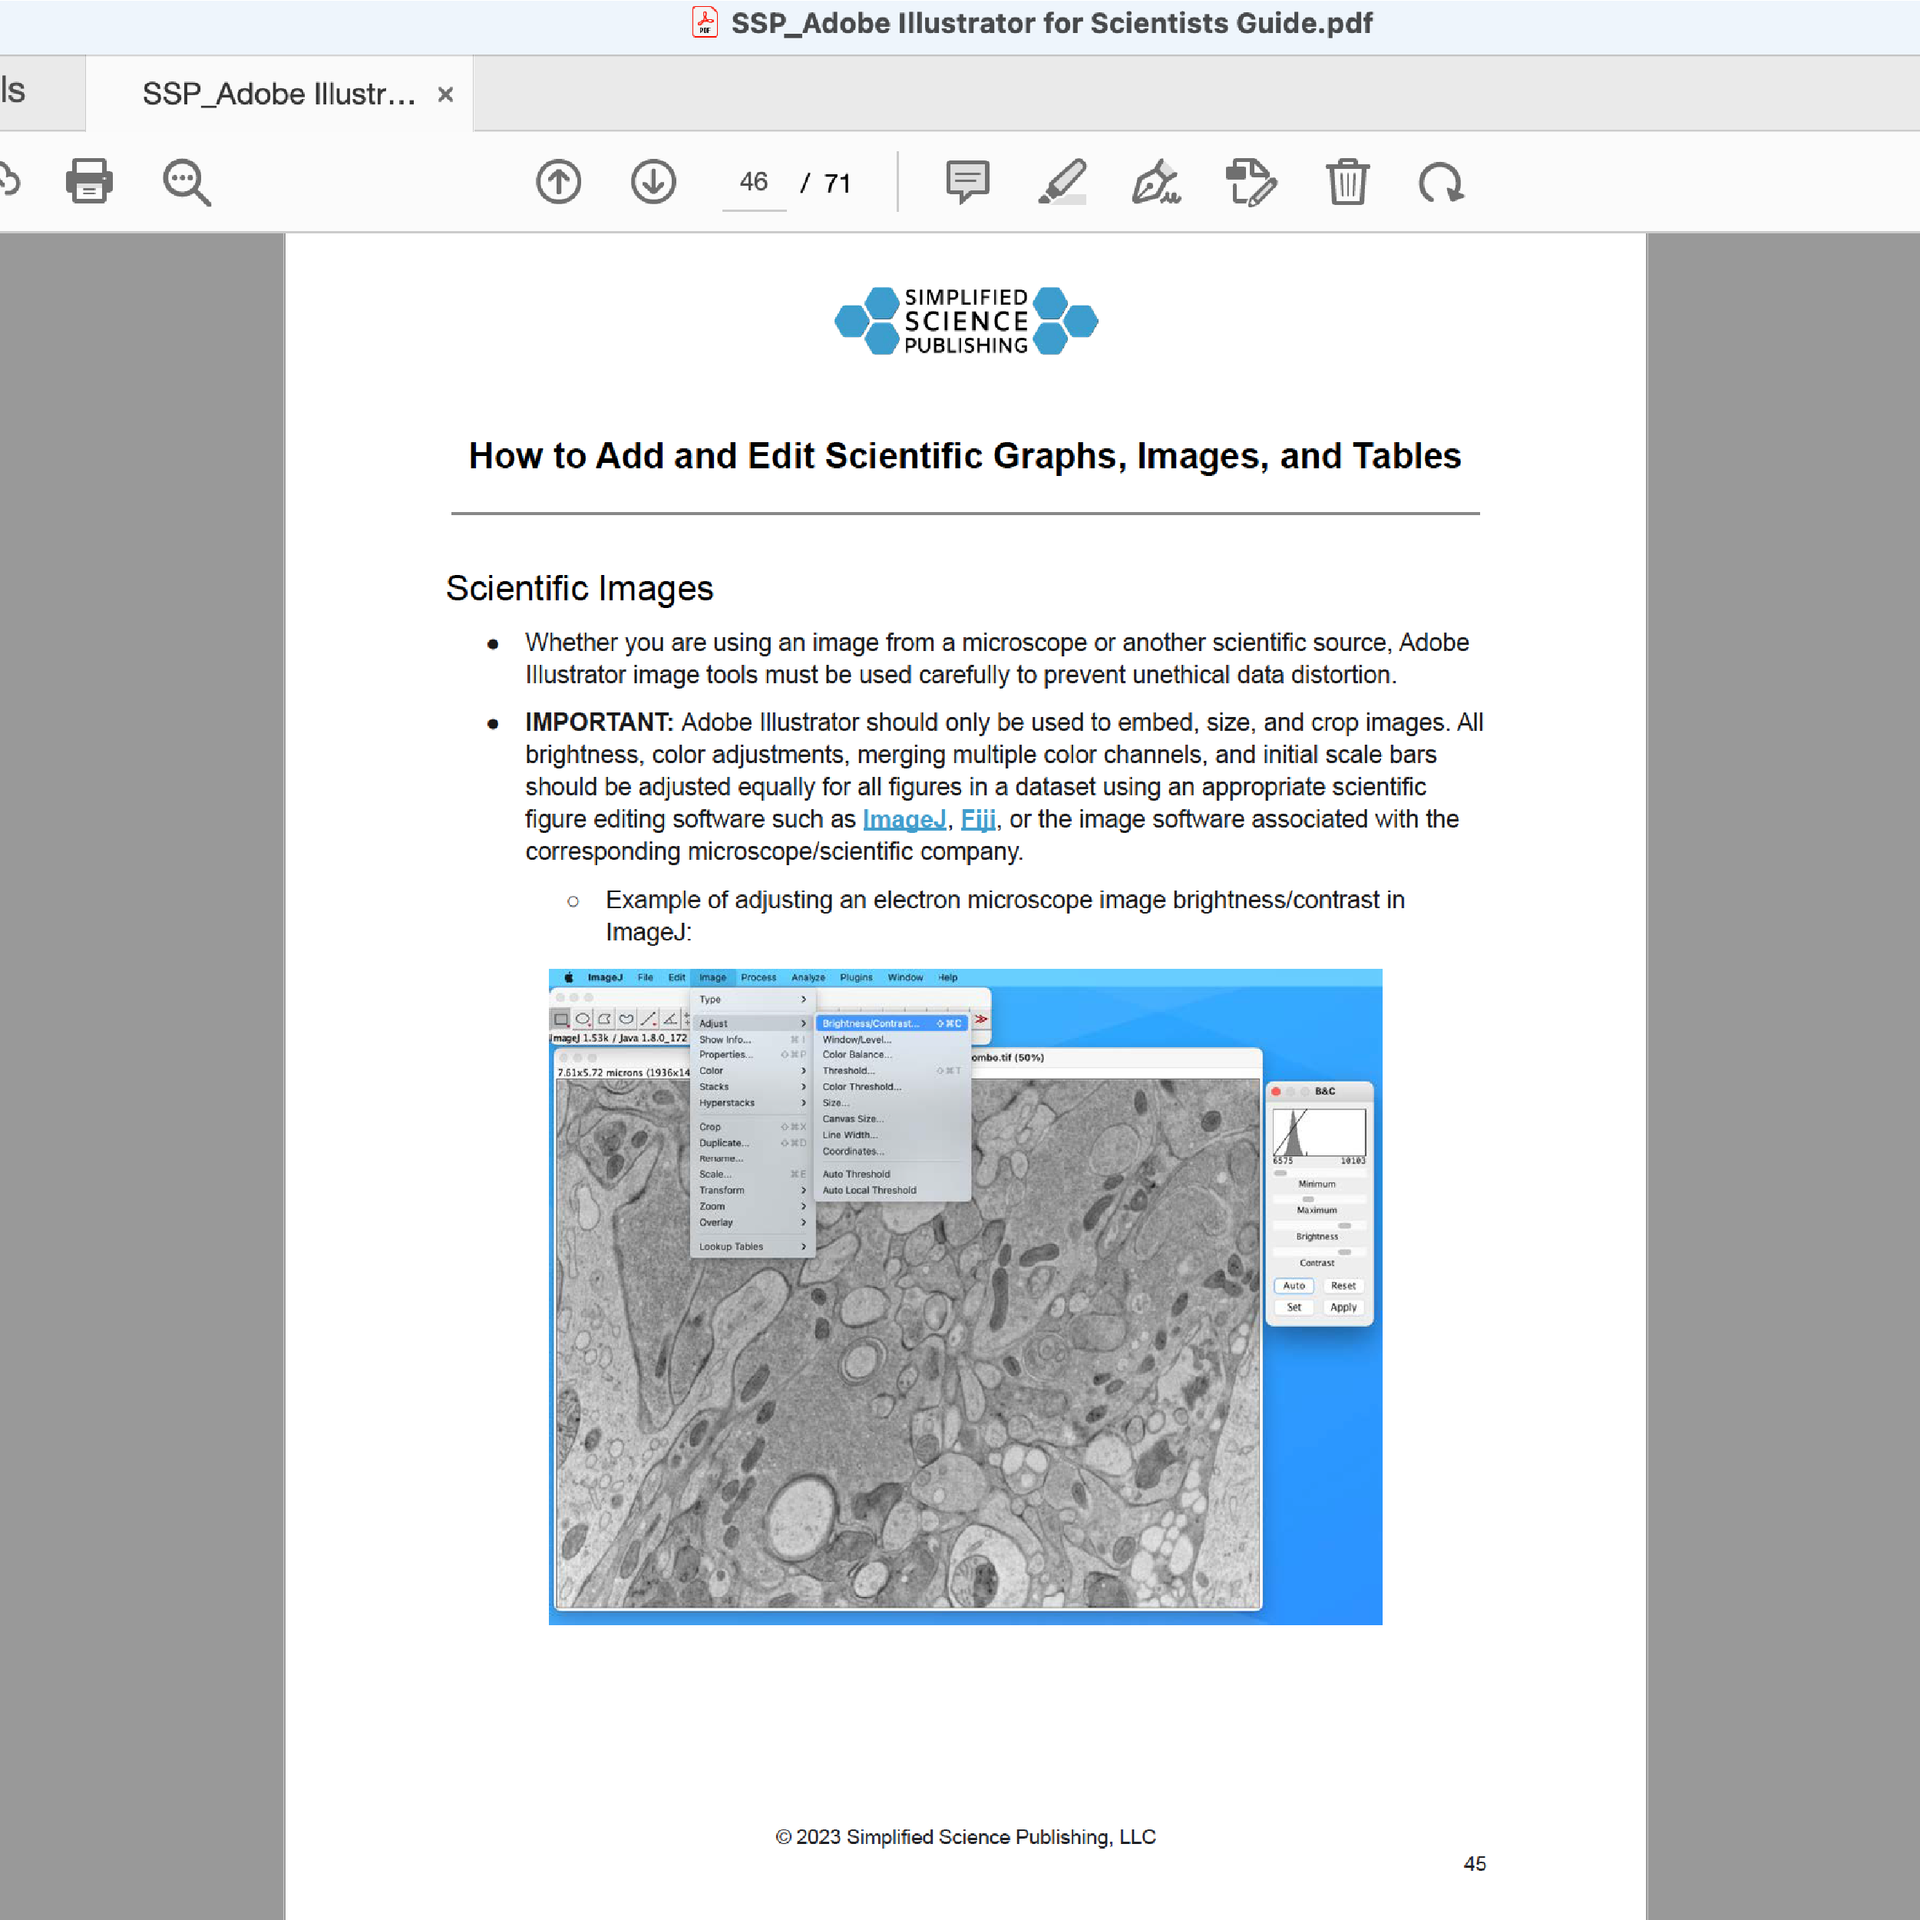Click the delete trash can icon

coord(1347,182)
